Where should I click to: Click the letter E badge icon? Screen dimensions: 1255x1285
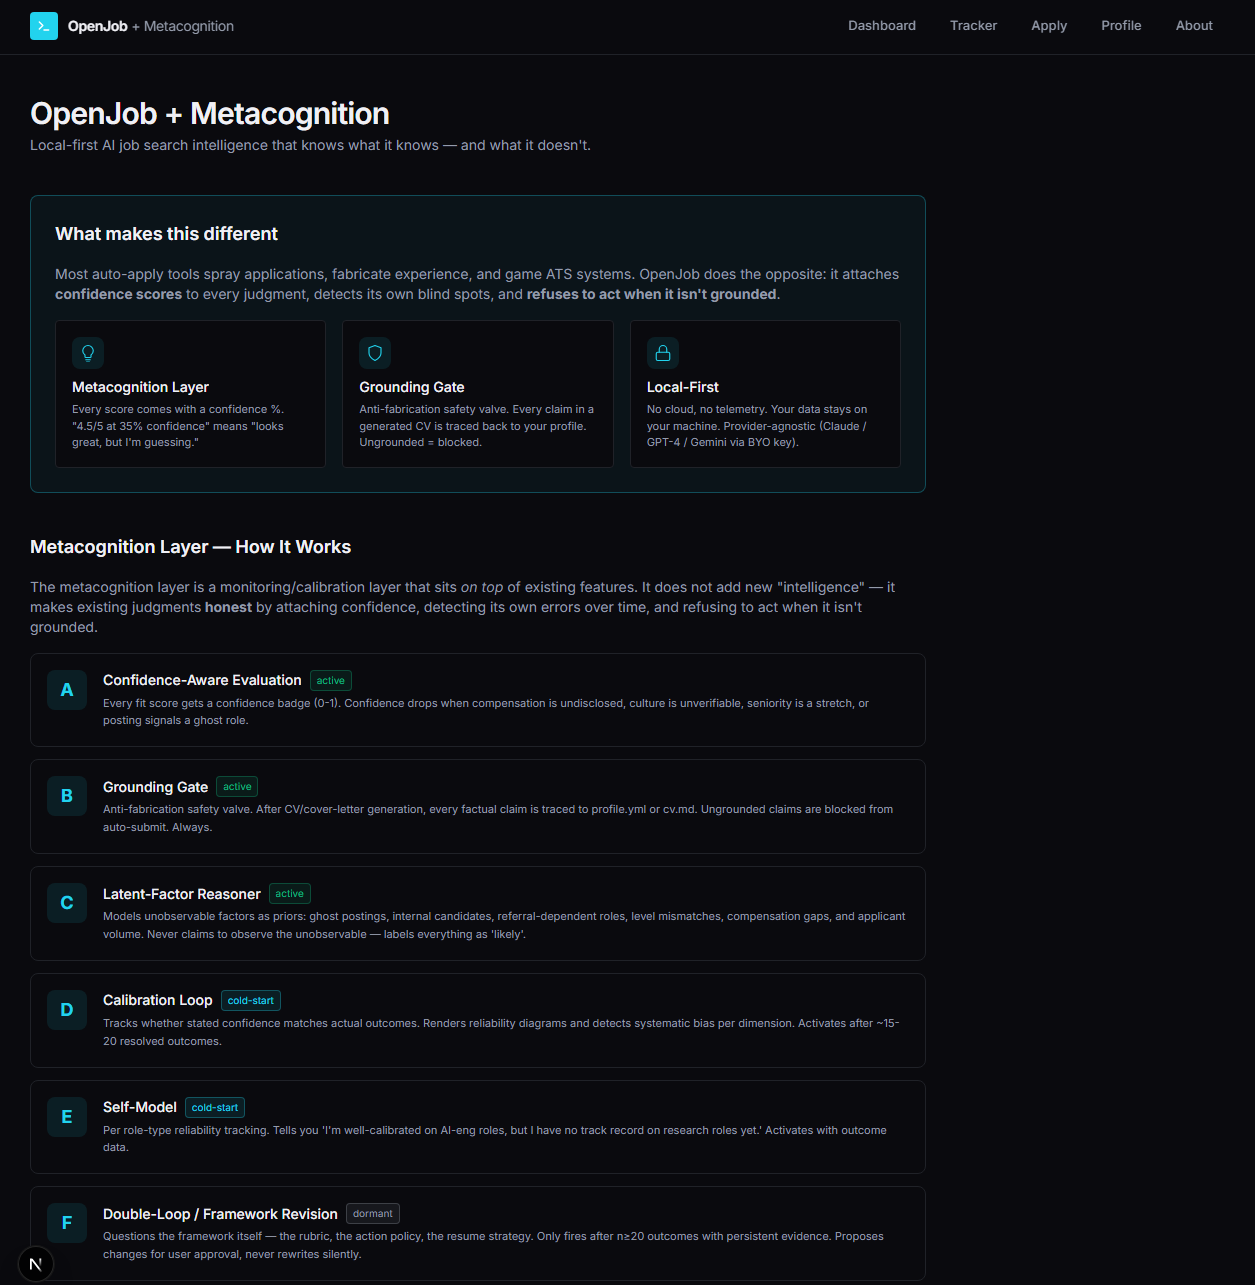67,1117
